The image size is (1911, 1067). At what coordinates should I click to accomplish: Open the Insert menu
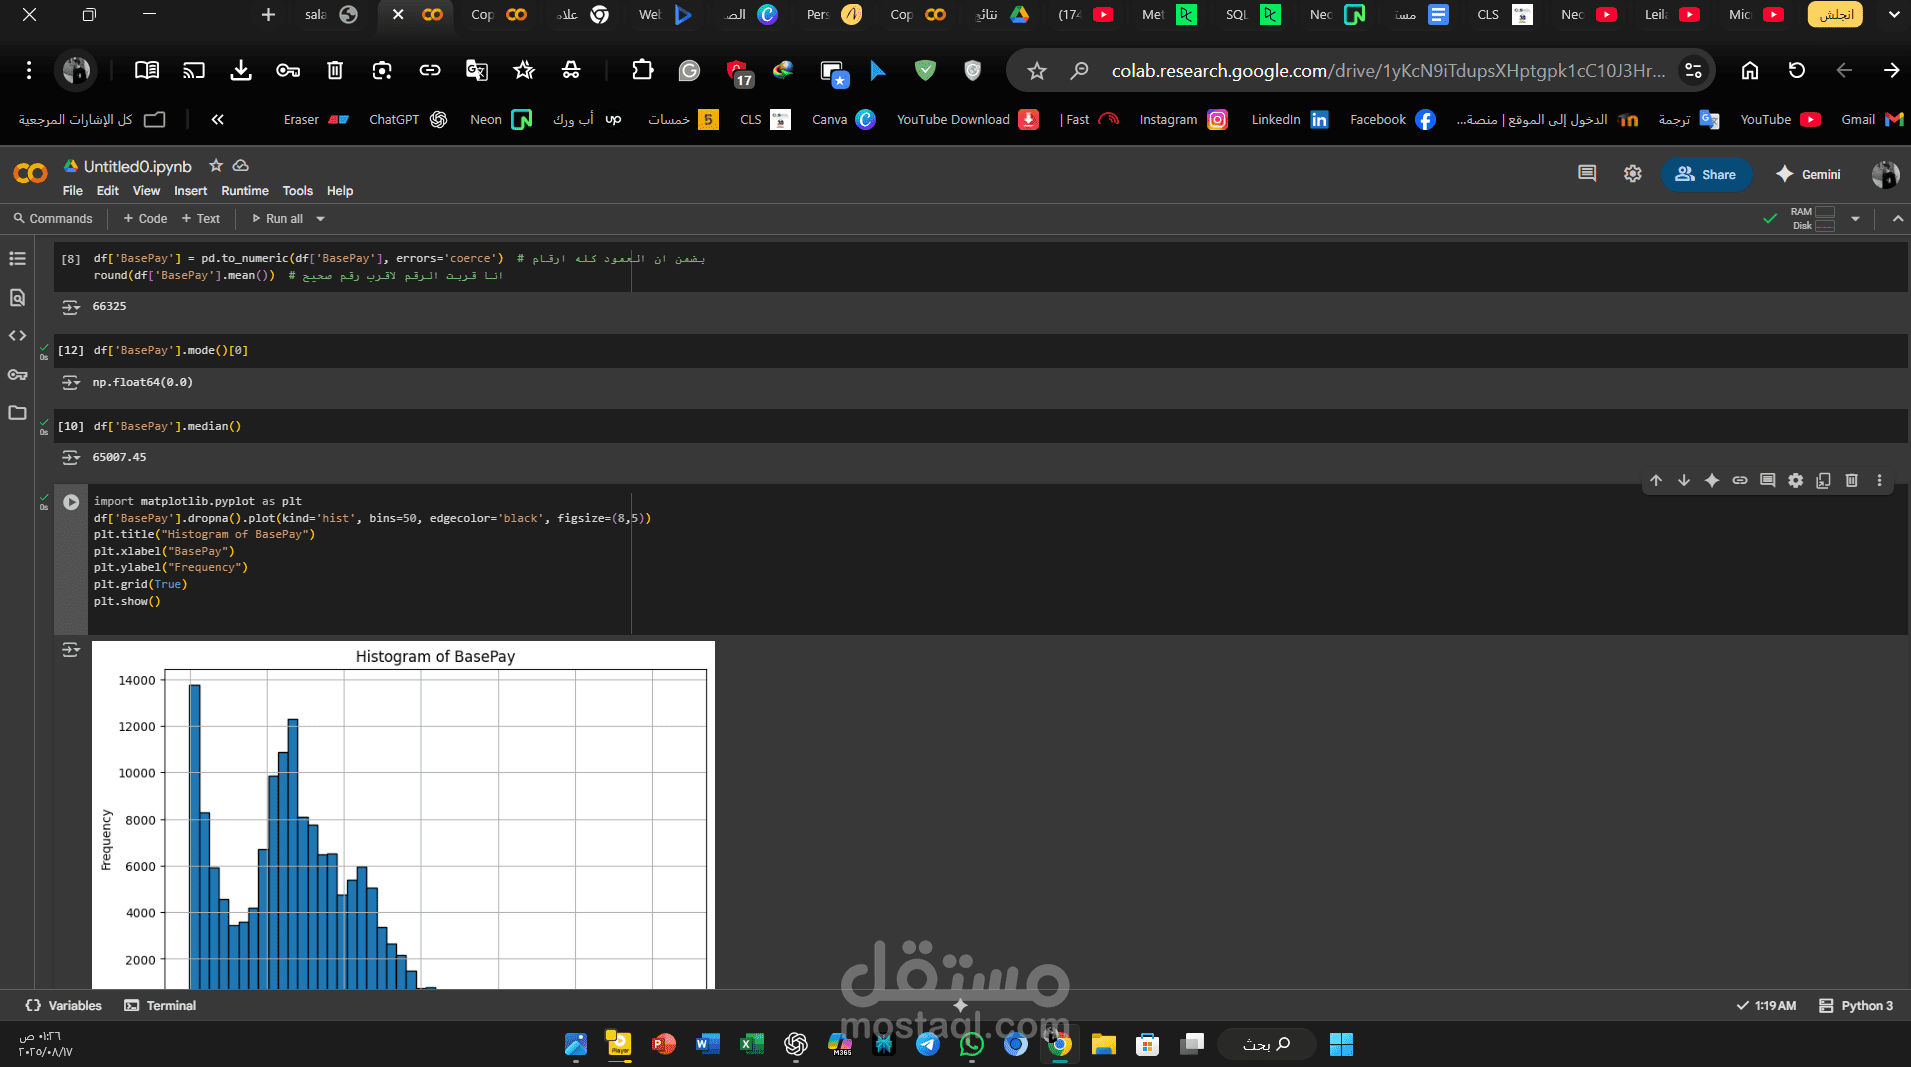[190, 191]
